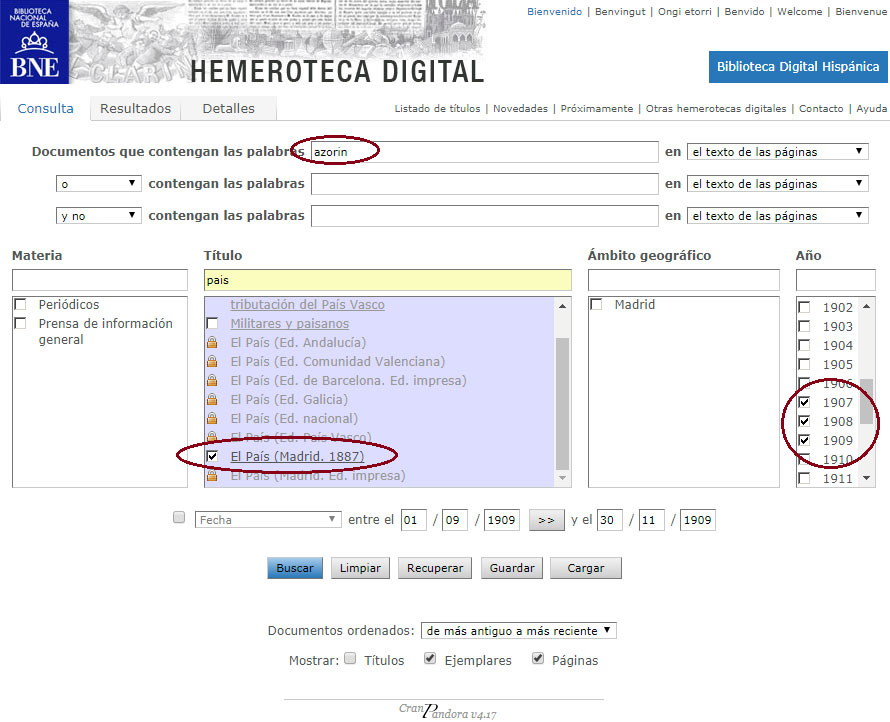Check the year 1904 checkbox
The image size is (890, 722).
804,345
